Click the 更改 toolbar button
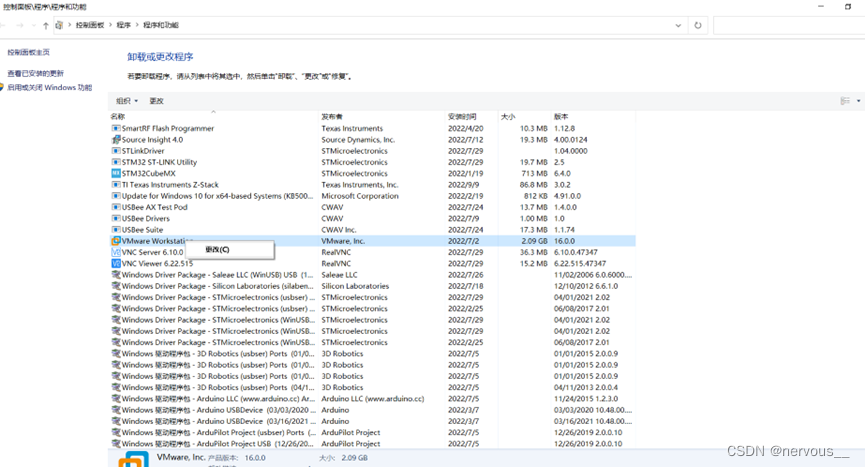 [x=156, y=101]
